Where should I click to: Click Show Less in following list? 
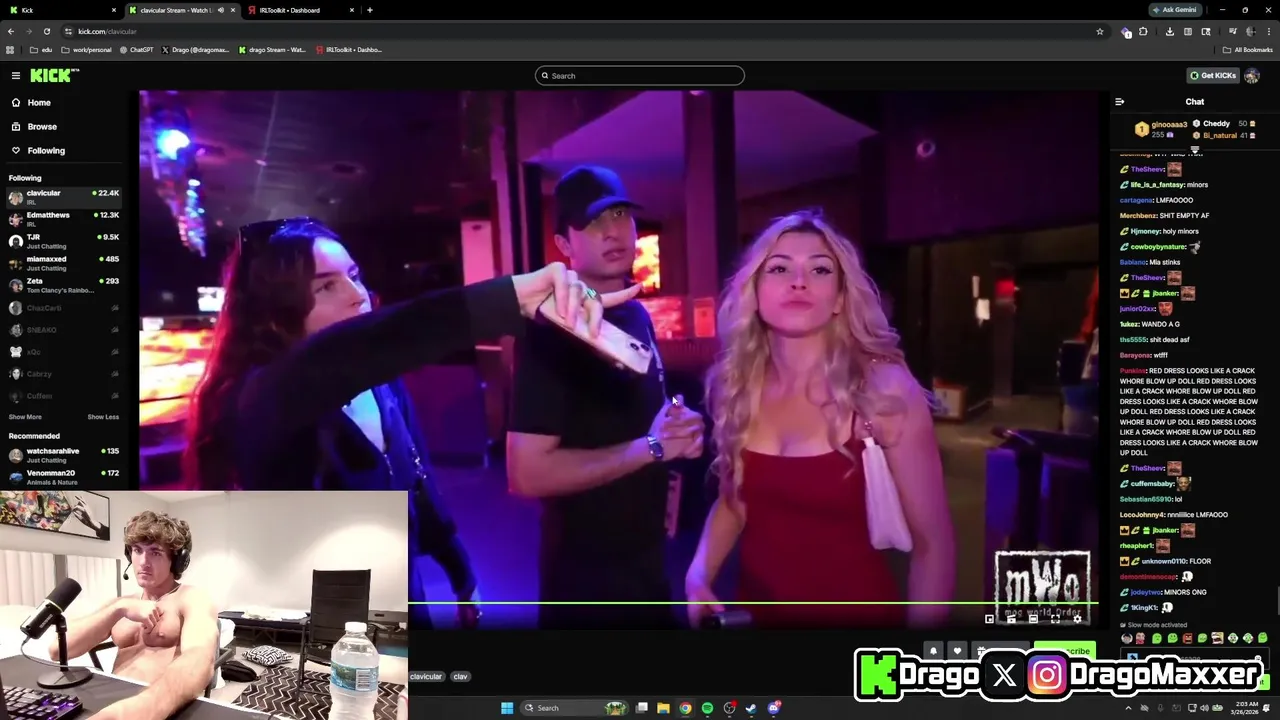point(103,417)
